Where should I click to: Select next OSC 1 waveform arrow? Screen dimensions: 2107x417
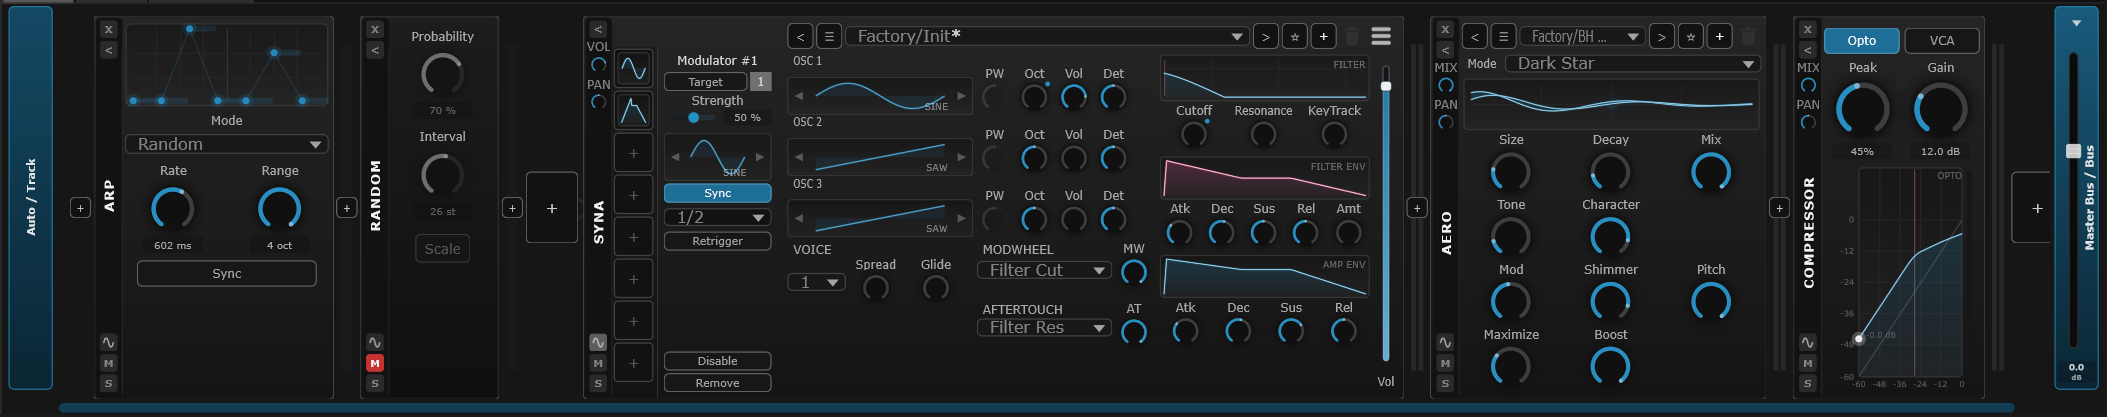[961, 96]
